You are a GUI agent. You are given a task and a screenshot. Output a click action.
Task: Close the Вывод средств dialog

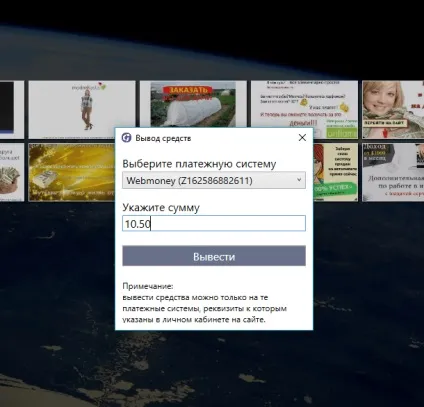(302, 137)
